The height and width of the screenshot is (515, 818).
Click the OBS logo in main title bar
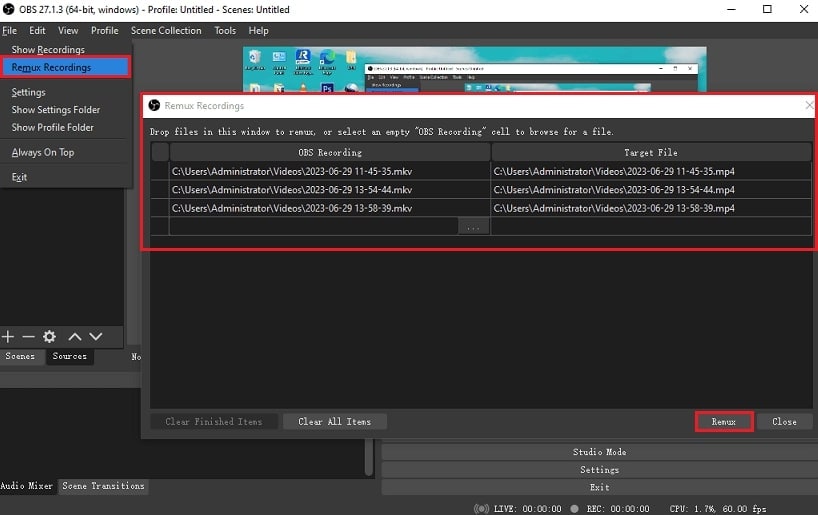coord(8,9)
